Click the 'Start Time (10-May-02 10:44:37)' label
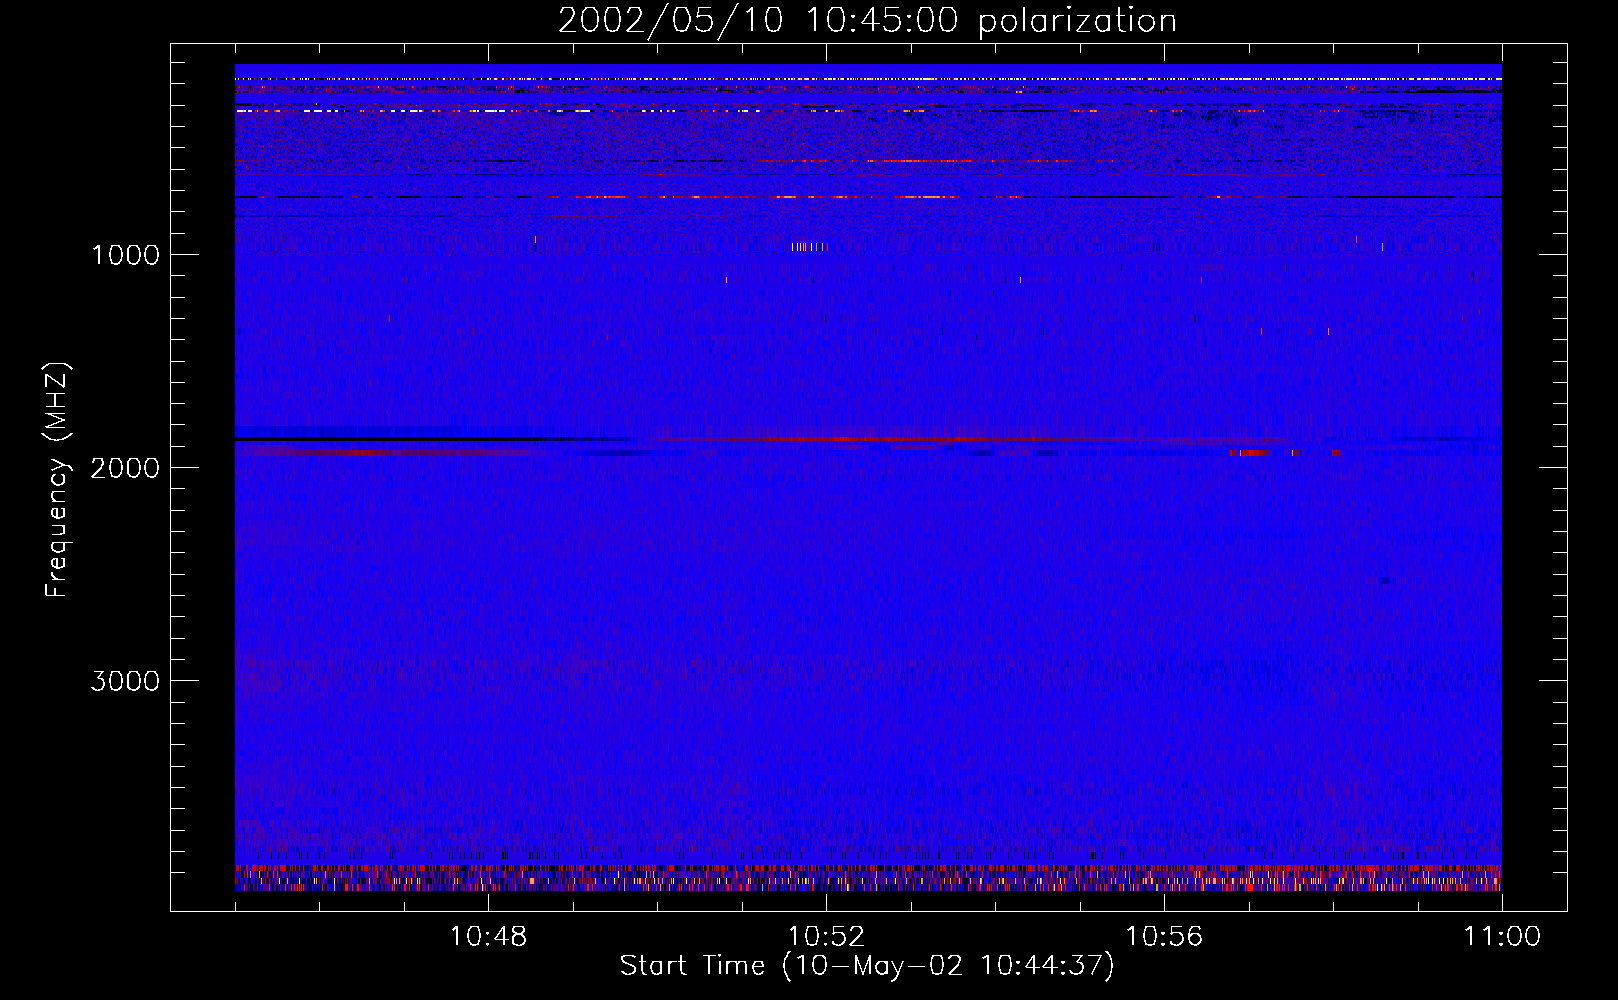 tap(867, 966)
